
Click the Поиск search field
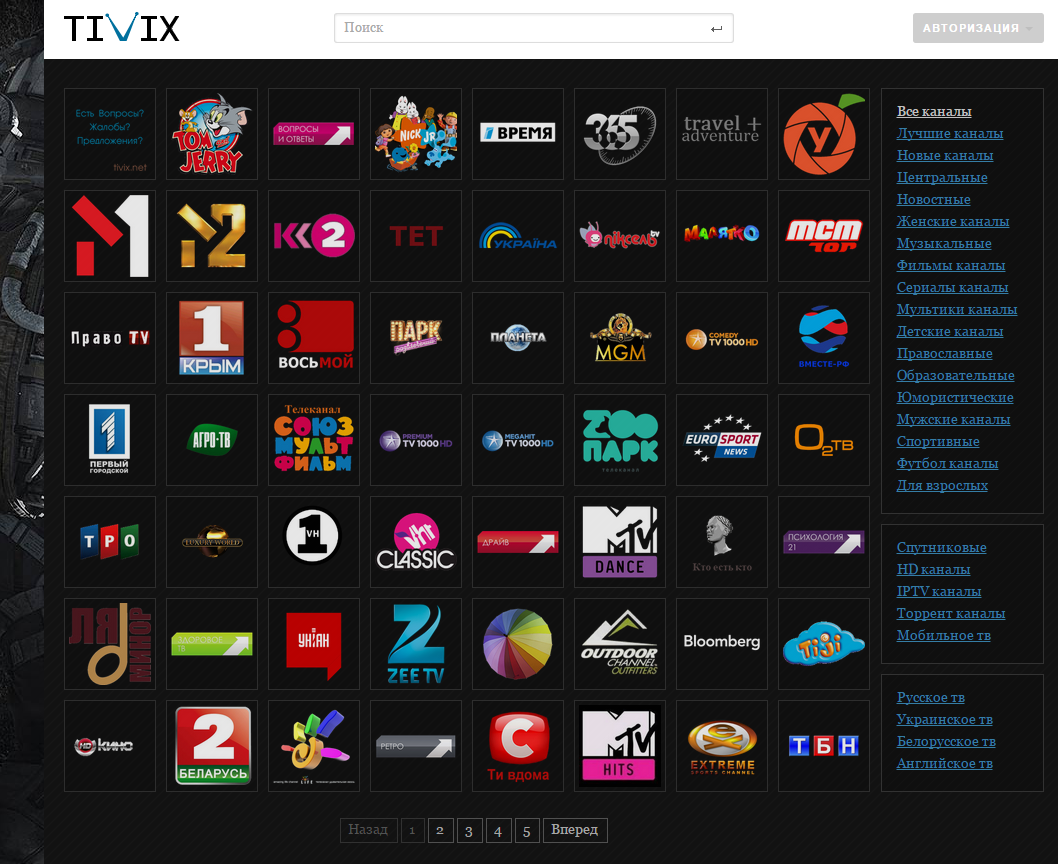(x=520, y=28)
